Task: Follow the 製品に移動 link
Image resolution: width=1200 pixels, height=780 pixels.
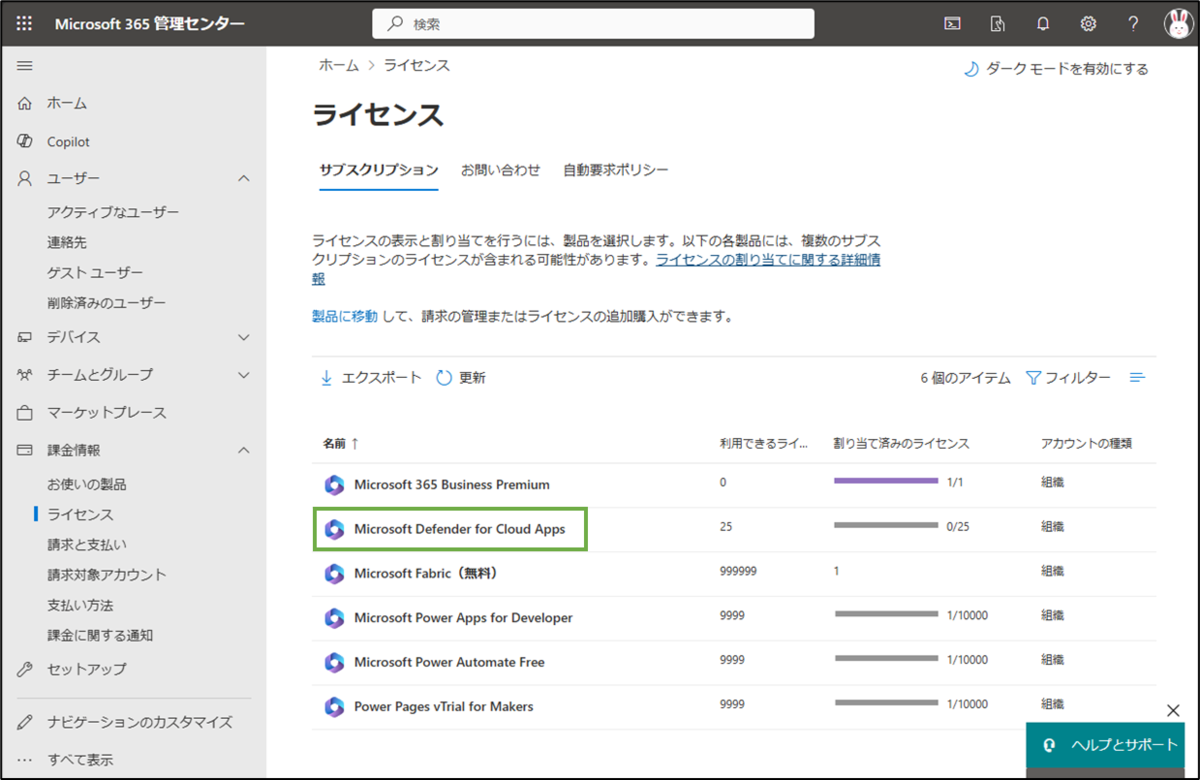Action: (x=345, y=316)
